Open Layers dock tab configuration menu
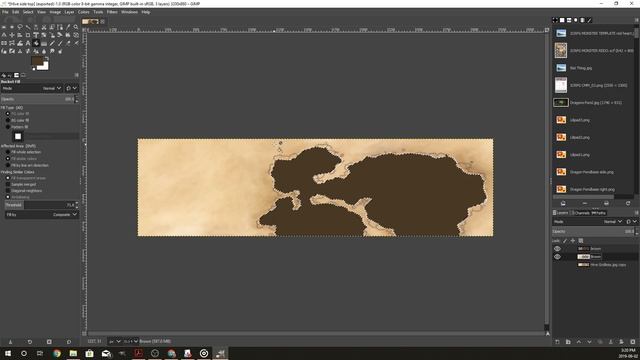 pyautogui.click(x=636, y=213)
